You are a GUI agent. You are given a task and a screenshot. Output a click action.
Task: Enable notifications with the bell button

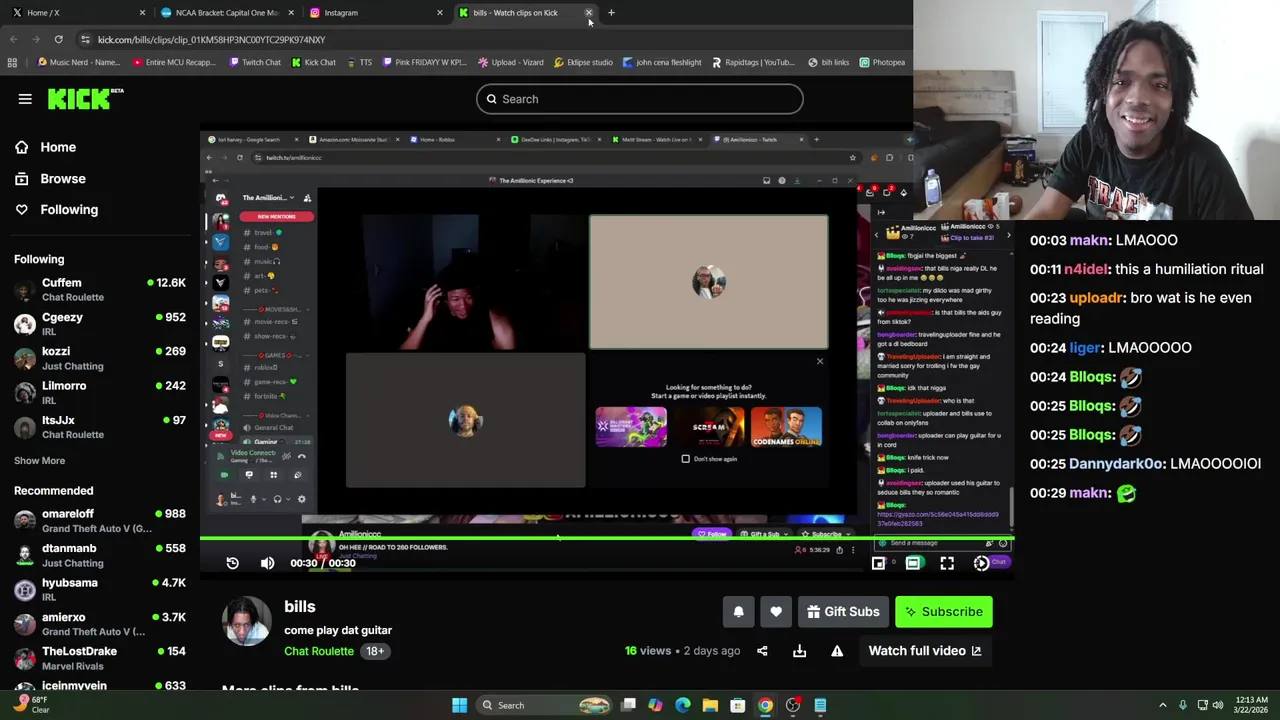(x=738, y=612)
